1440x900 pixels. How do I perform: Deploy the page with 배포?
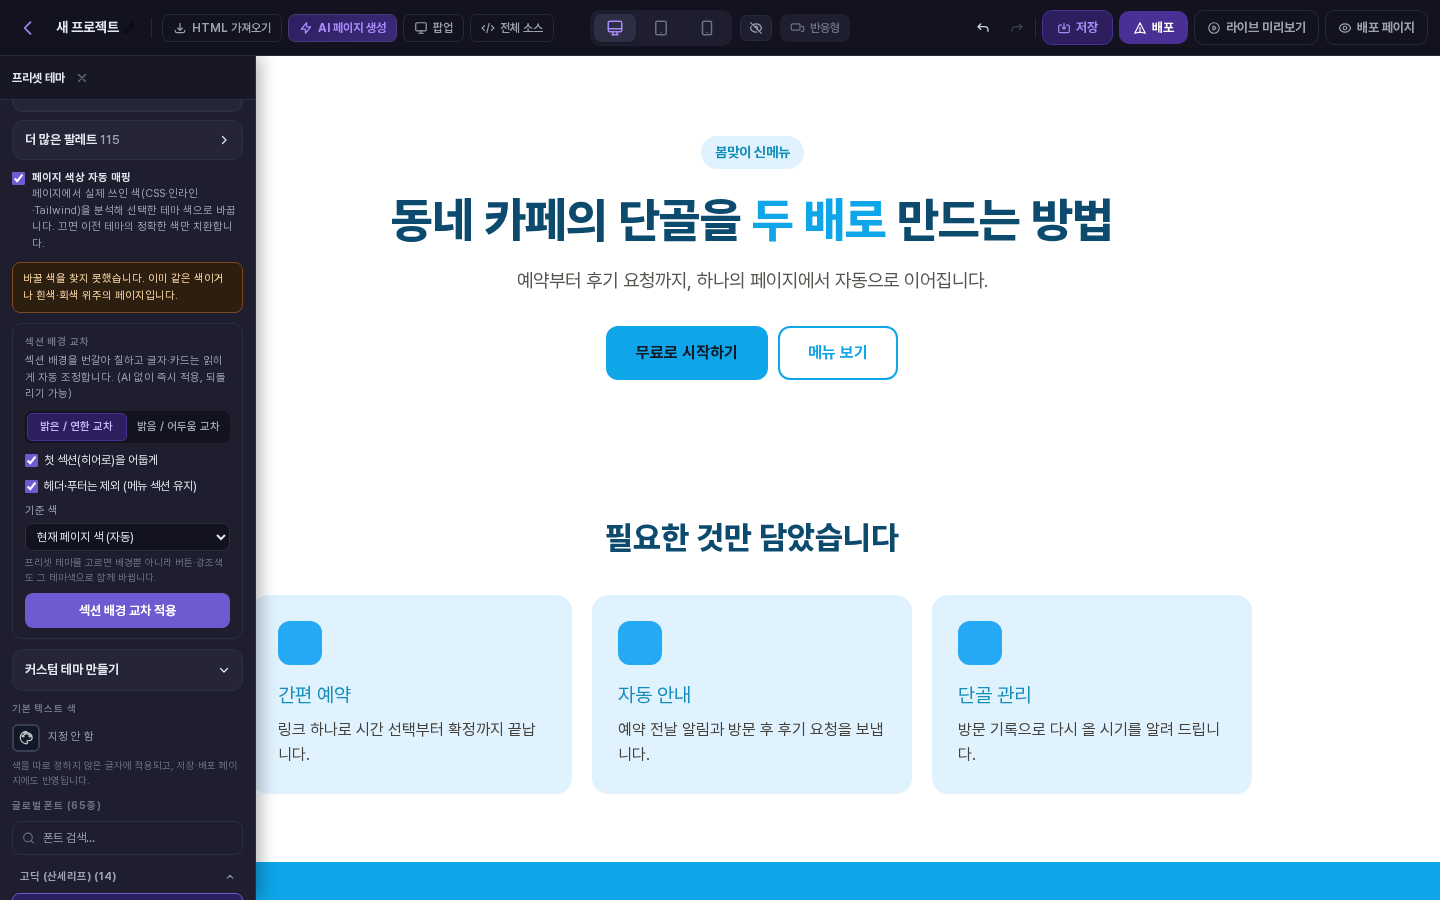click(1153, 28)
